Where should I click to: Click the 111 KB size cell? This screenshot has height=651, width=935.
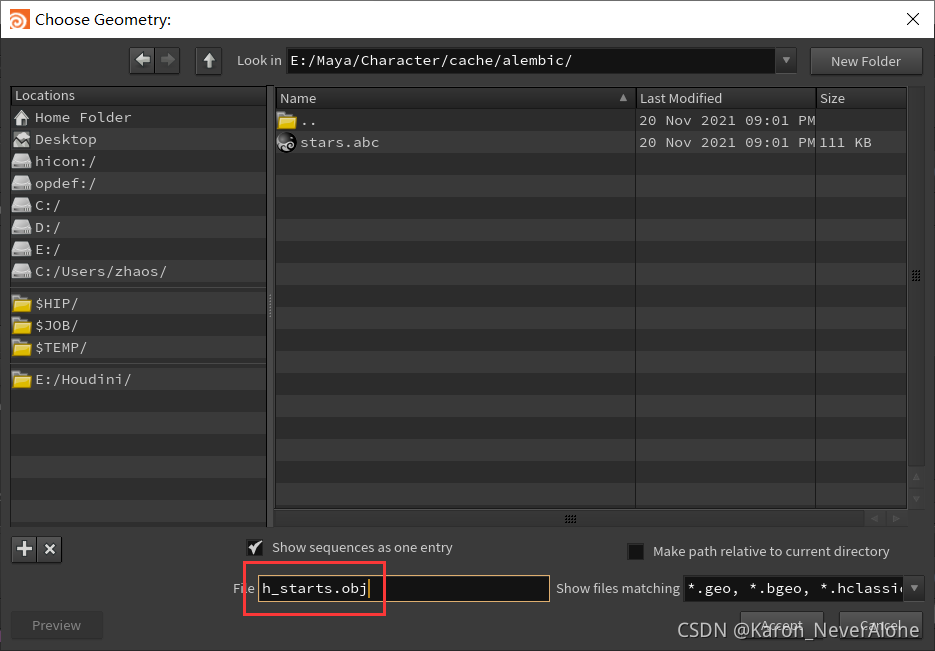(846, 142)
